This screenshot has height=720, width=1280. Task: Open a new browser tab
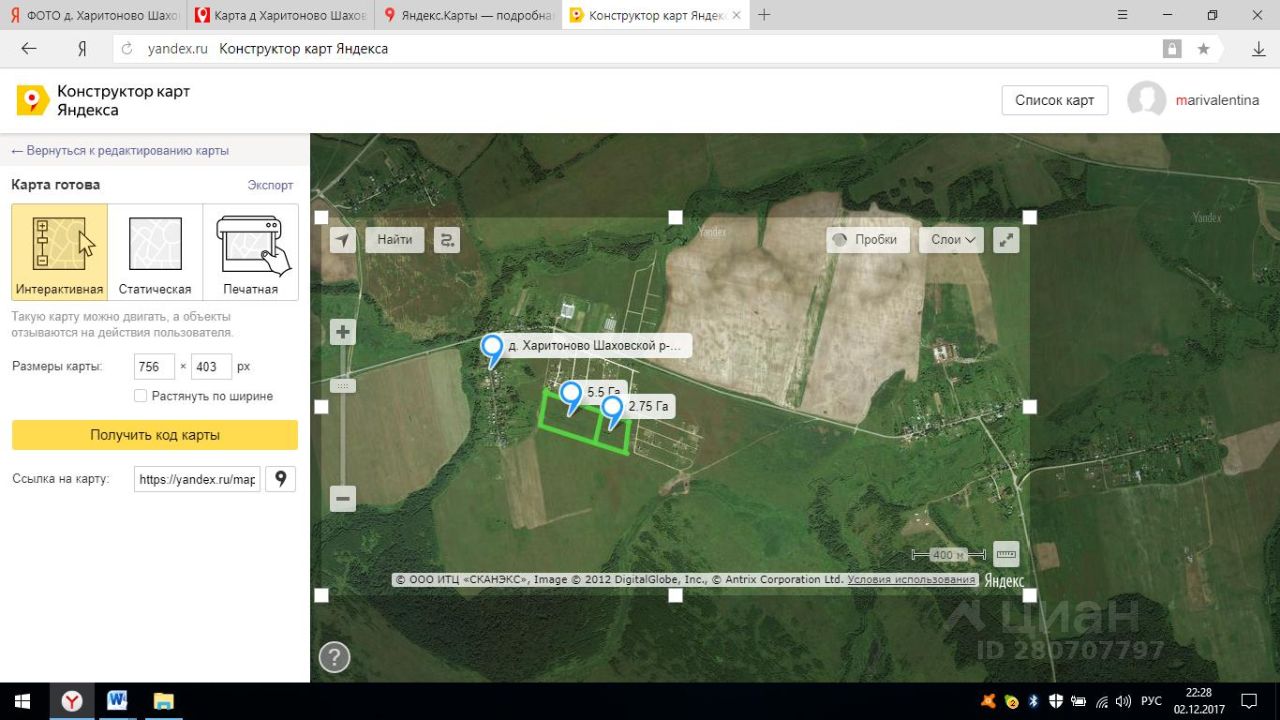(x=764, y=15)
